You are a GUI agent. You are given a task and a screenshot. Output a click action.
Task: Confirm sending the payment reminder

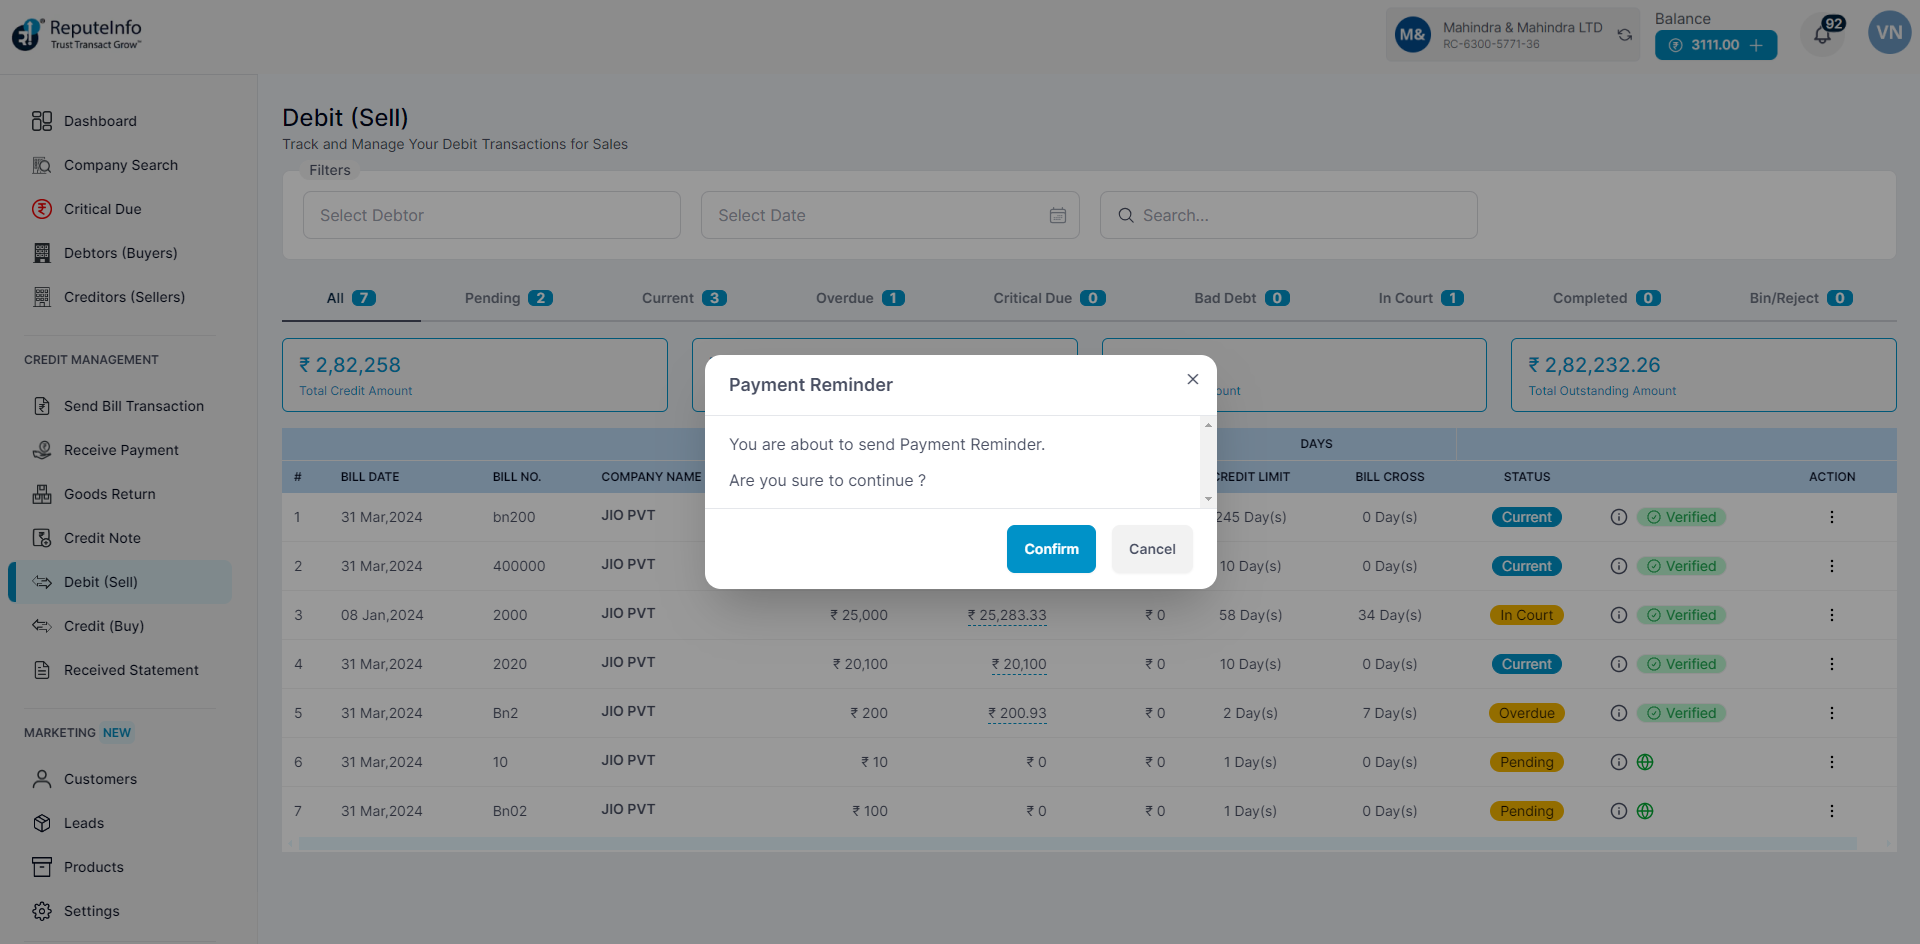[x=1050, y=549]
